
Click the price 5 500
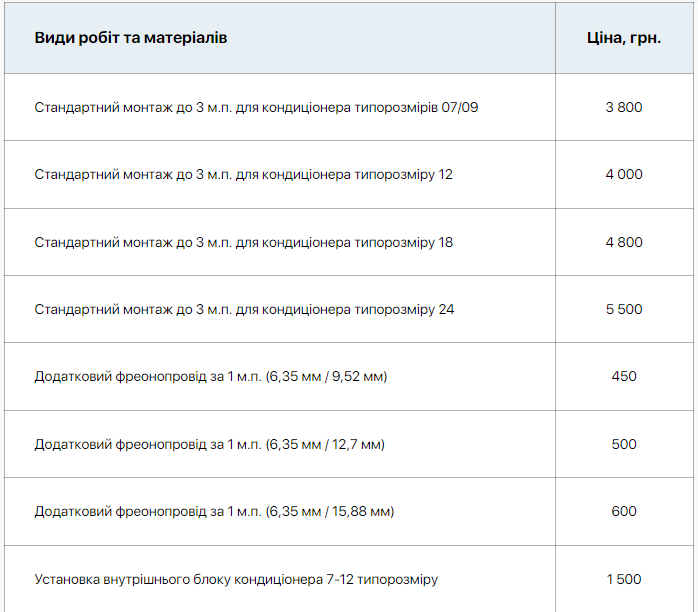pyautogui.click(x=623, y=309)
